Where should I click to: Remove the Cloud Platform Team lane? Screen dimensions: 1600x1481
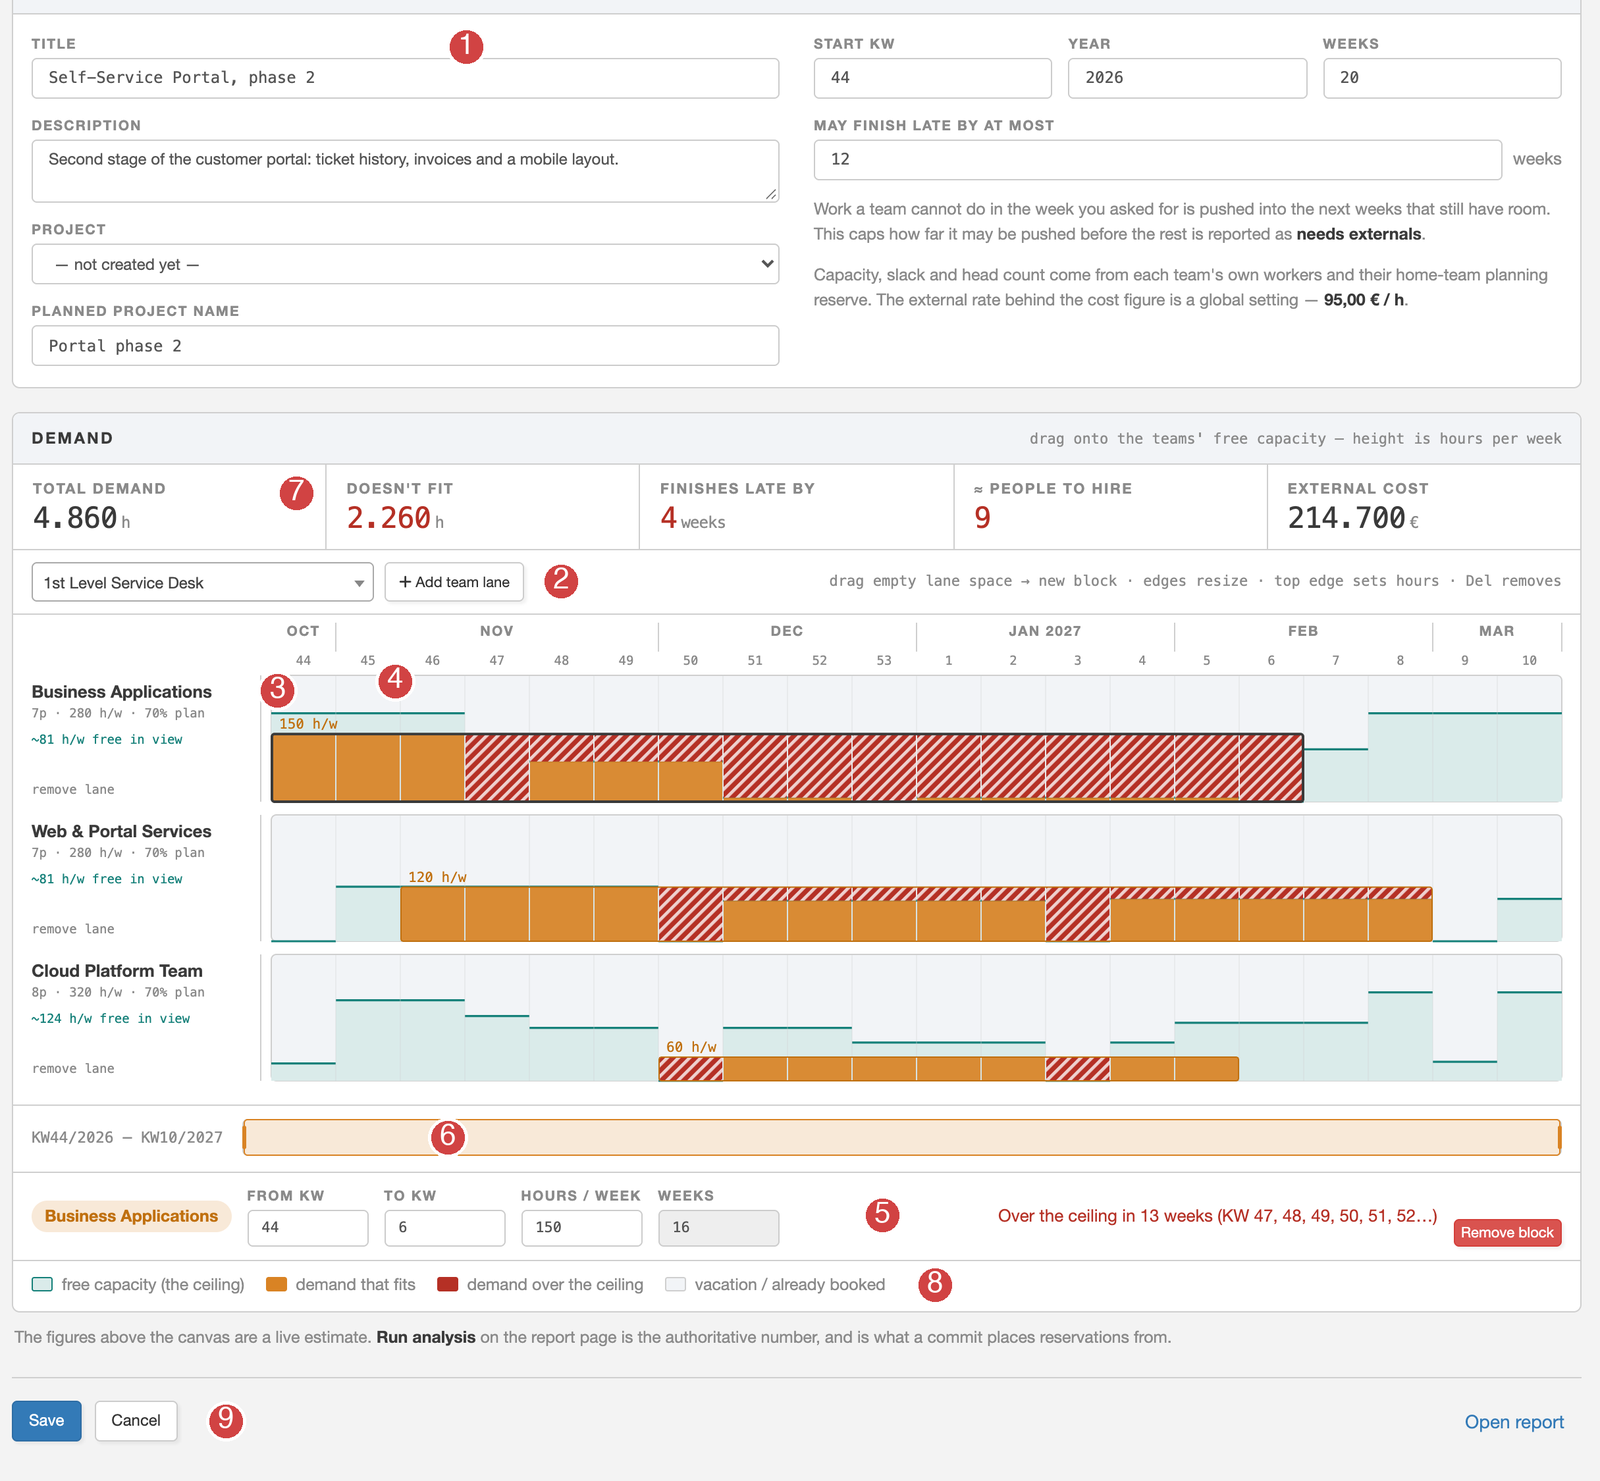[73, 1069]
